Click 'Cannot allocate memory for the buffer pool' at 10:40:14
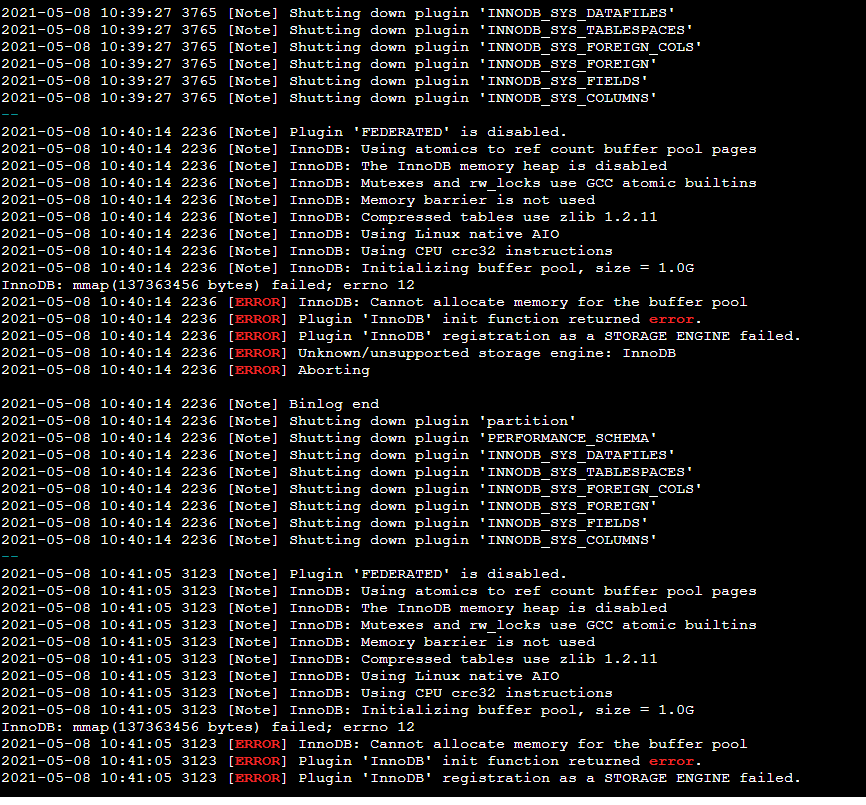The height and width of the screenshot is (805, 866). pyautogui.click(x=522, y=302)
